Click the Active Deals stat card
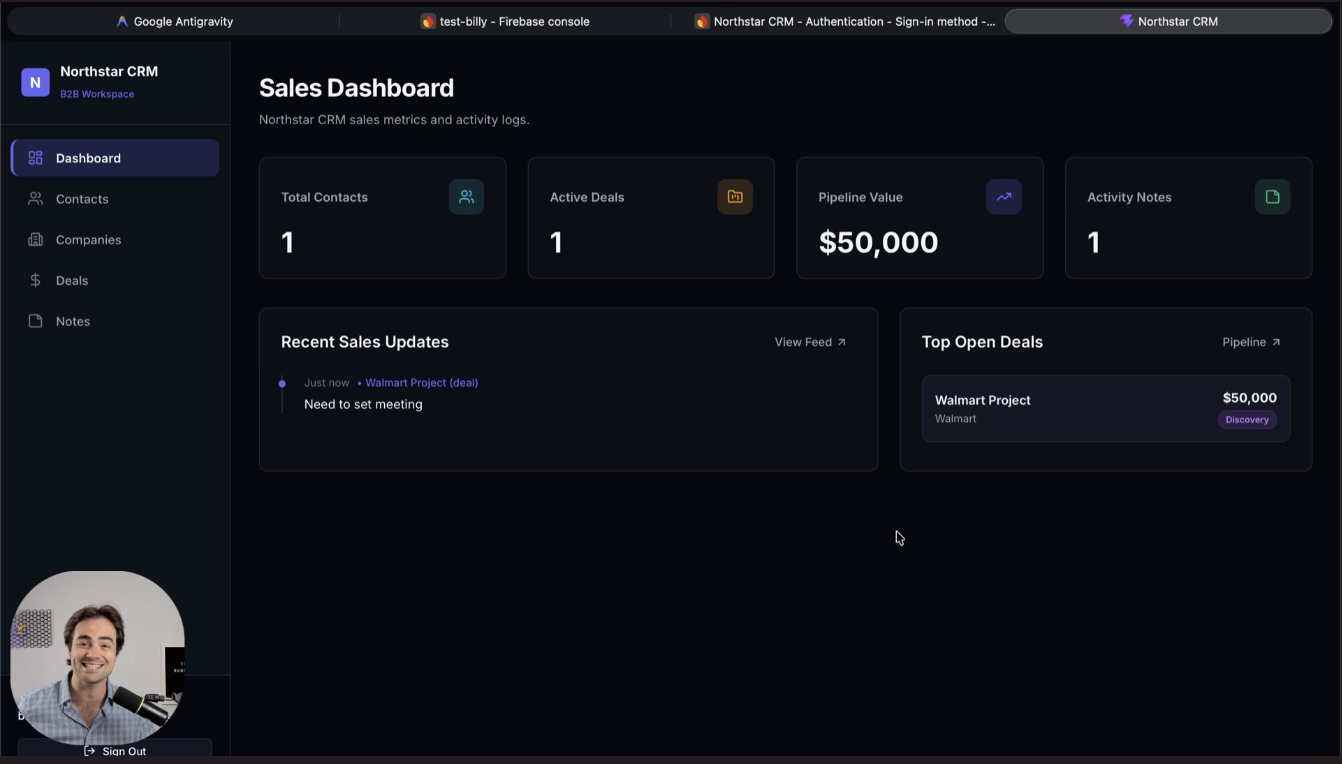Viewport: 1342px width, 764px height. point(651,218)
